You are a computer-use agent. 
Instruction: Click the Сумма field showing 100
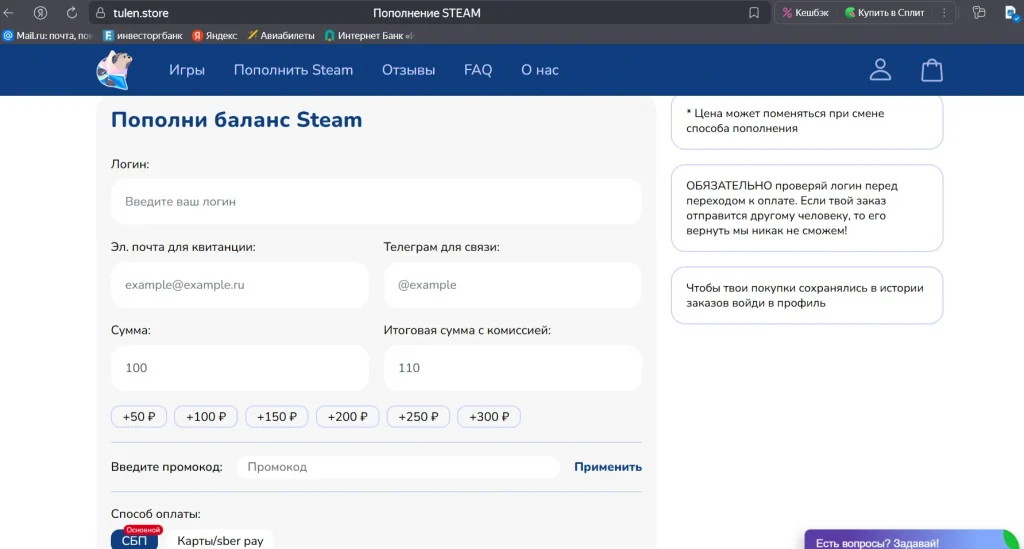click(x=240, y=368)
